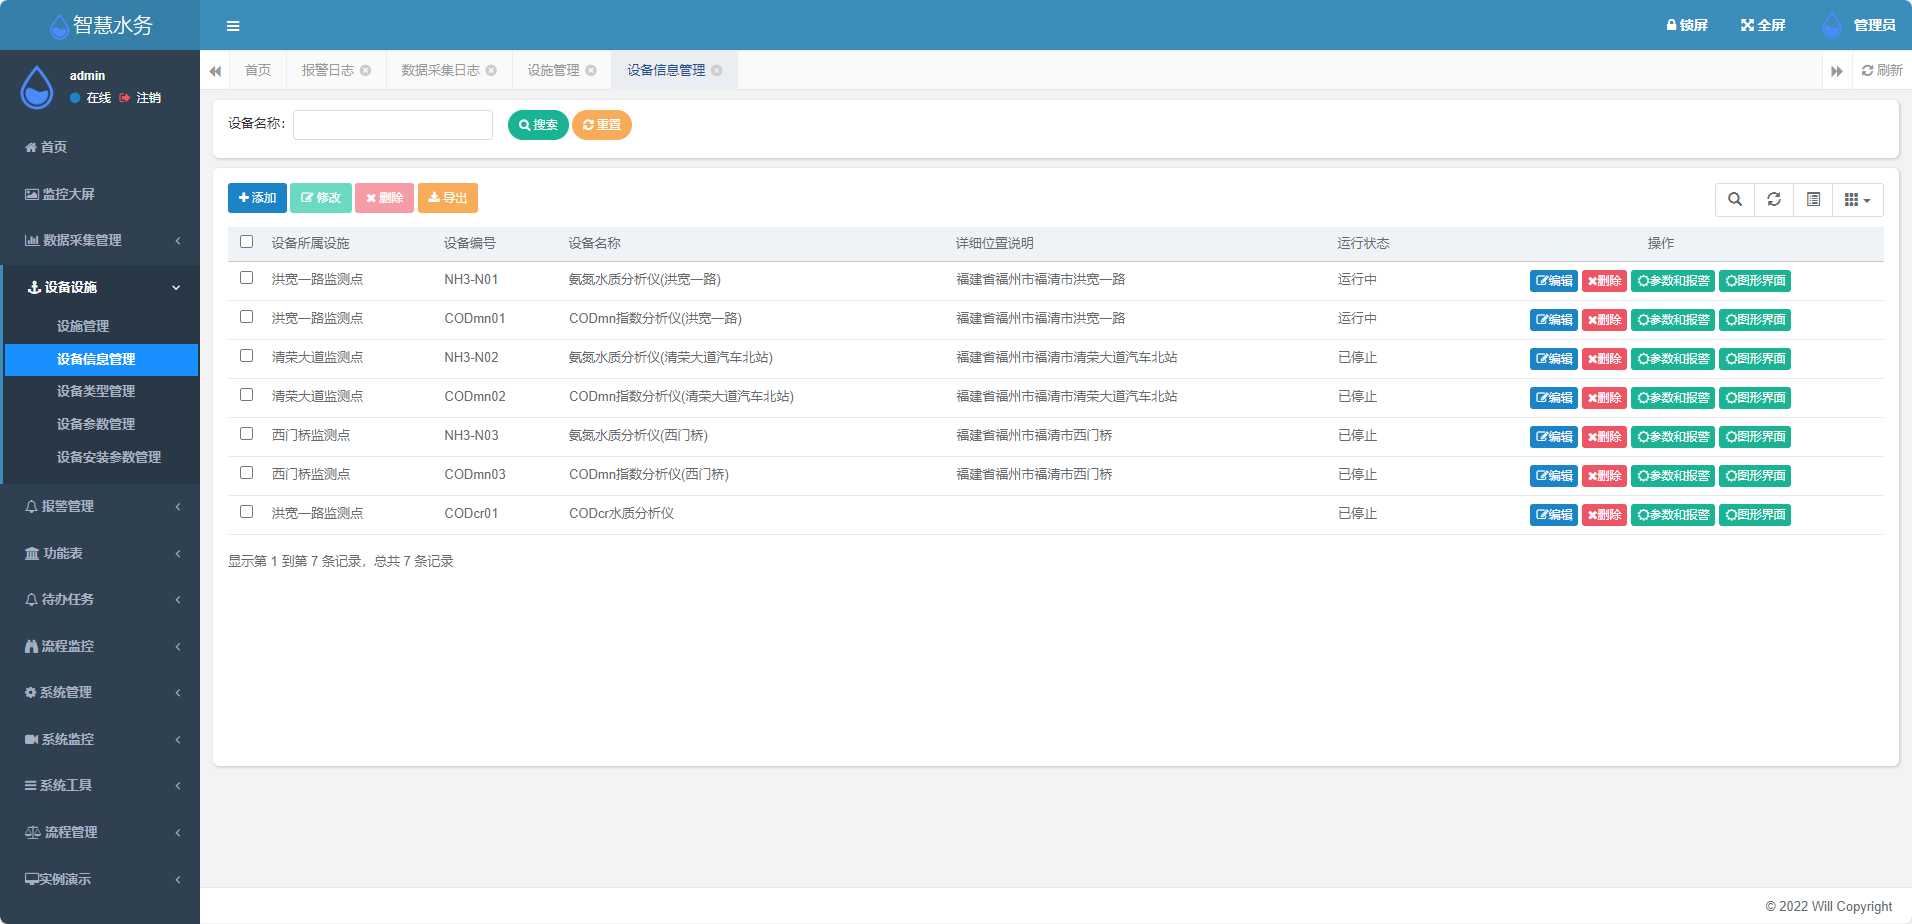Toggle the sidebar with the hamburger menu icon

tap(233, 26)
